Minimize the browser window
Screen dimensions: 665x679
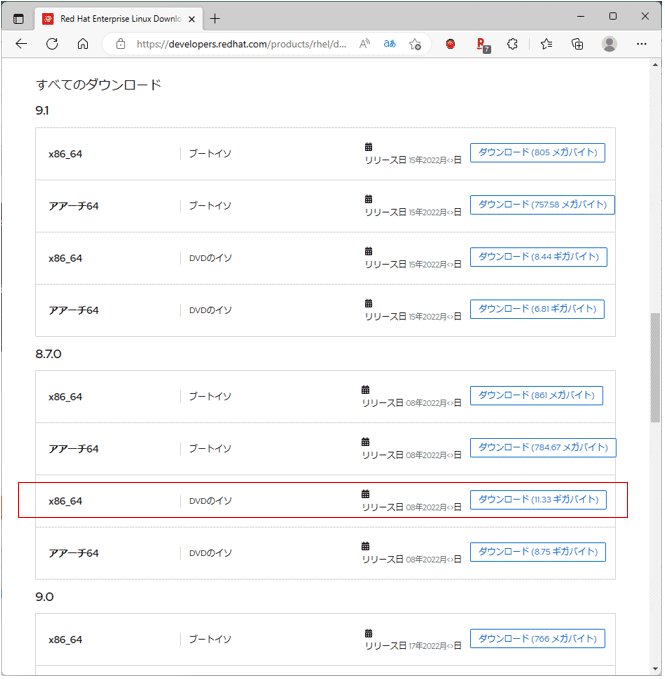pos(581,16)
